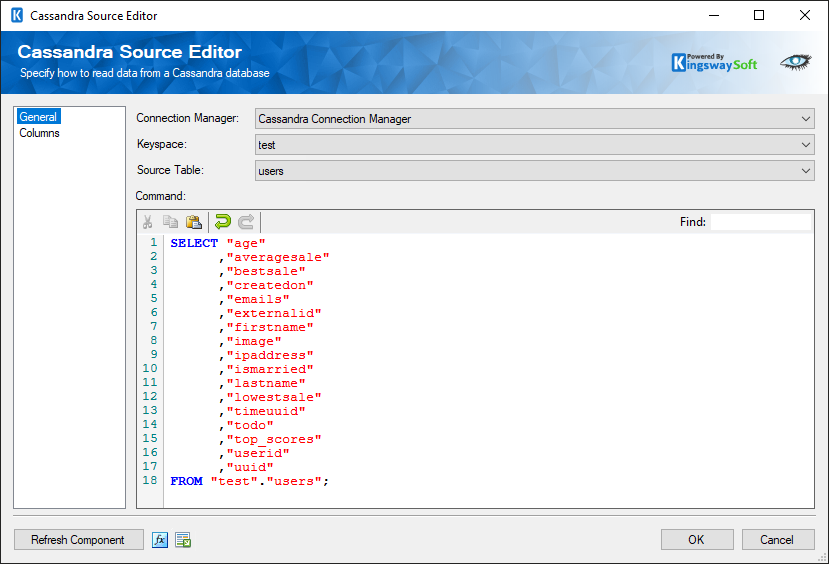Click the "timeuuid" column text

pos(266,411)
